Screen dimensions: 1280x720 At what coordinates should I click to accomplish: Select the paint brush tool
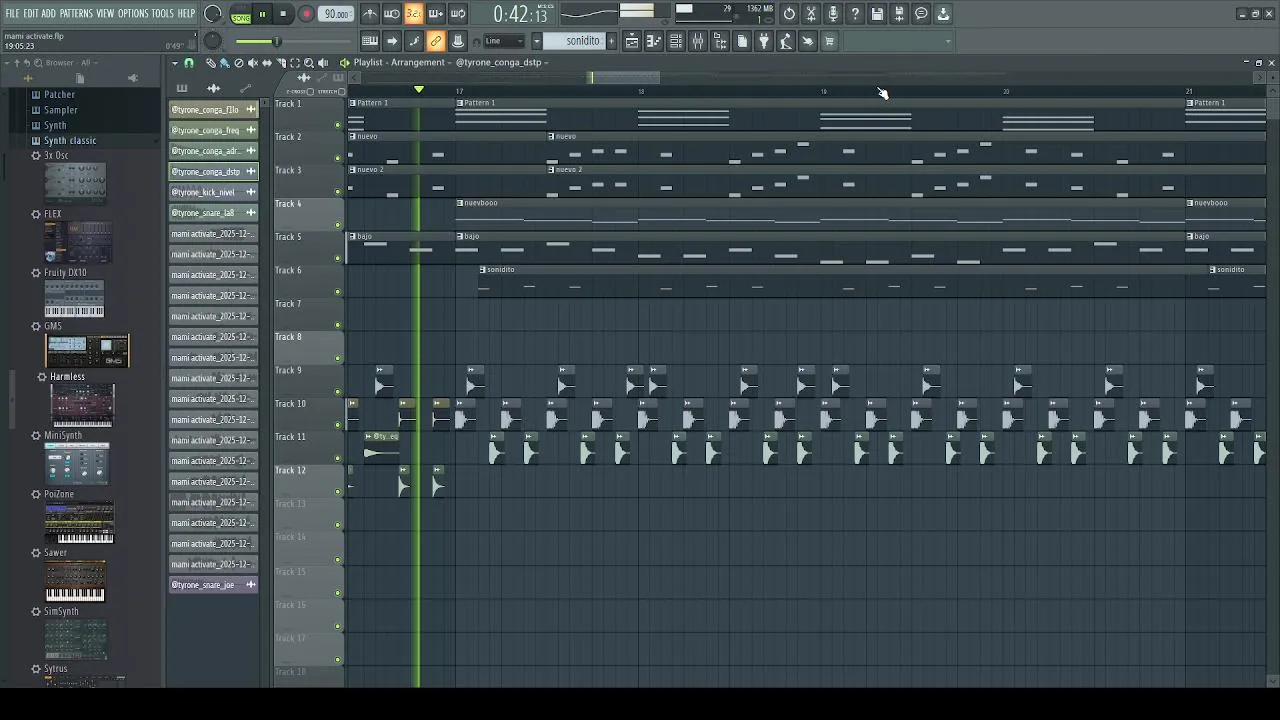(224, 63)
